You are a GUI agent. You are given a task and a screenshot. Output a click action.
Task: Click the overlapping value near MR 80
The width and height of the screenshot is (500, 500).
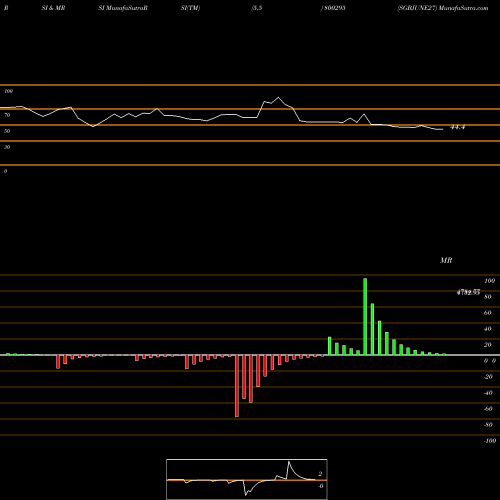click(x=468, y=292)
